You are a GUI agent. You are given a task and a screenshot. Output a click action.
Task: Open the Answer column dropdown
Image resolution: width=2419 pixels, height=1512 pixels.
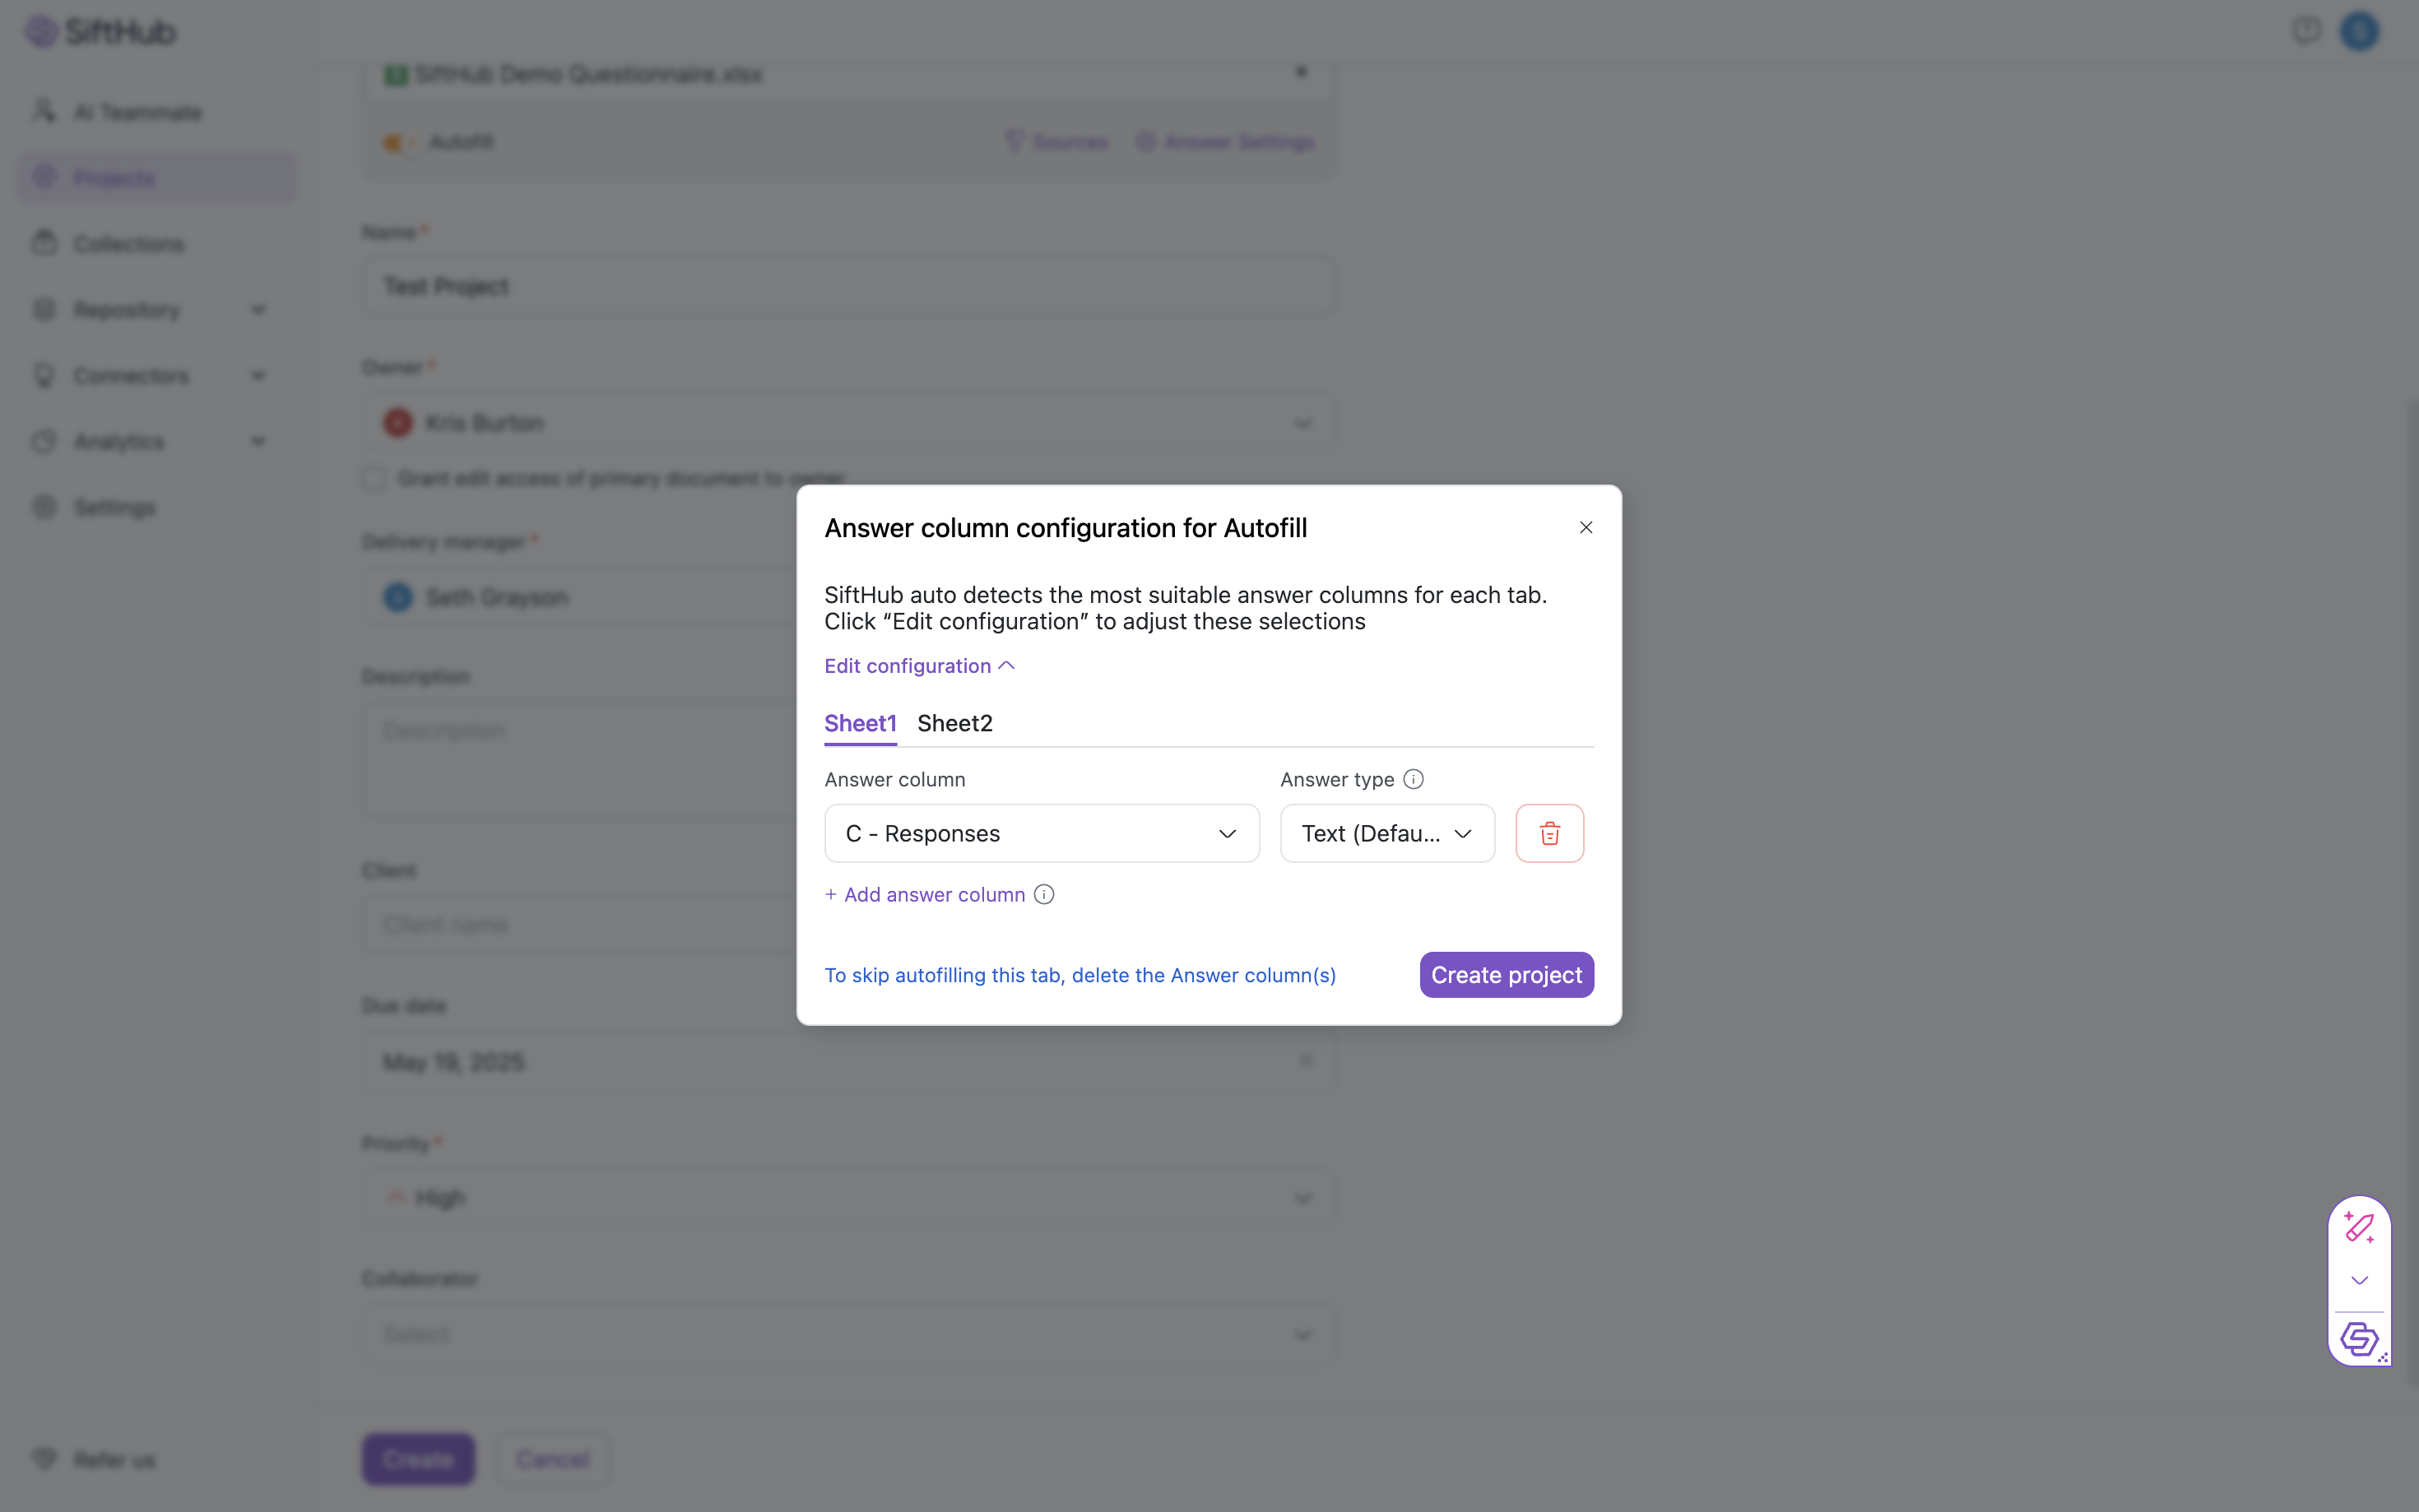click(x=1041, y=833)
